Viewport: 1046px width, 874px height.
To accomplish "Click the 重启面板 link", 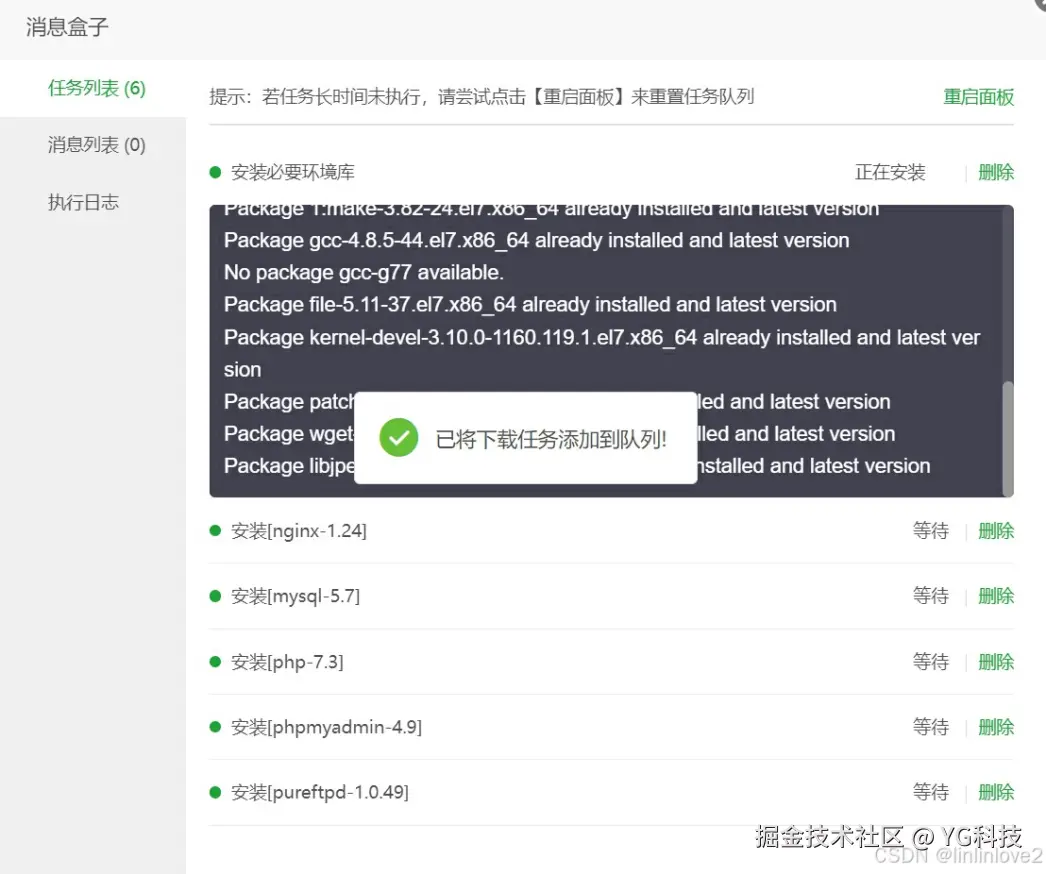I will point(979,97).
